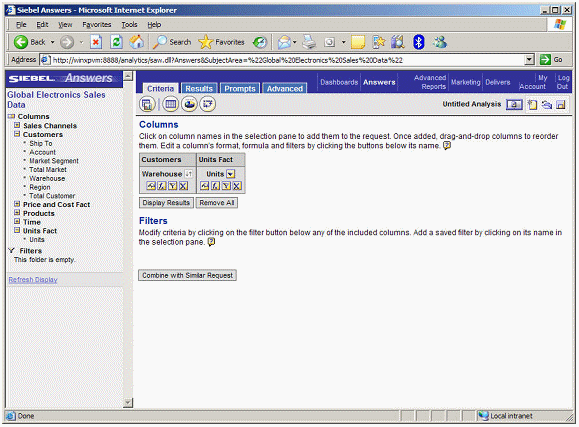Click the browser History icon
The height and width of the screenshot is (427, 579).
click(x=260, y=42)
